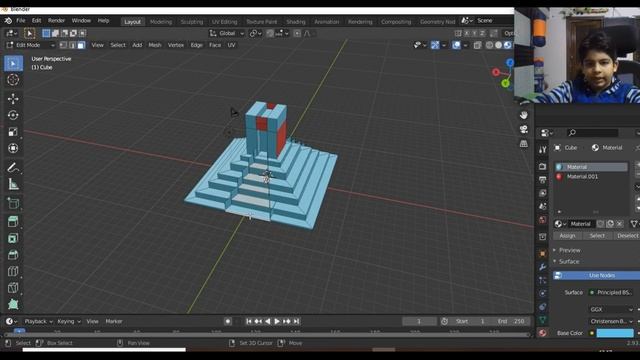Click the pan view hand gizmo

coord(524,116)
